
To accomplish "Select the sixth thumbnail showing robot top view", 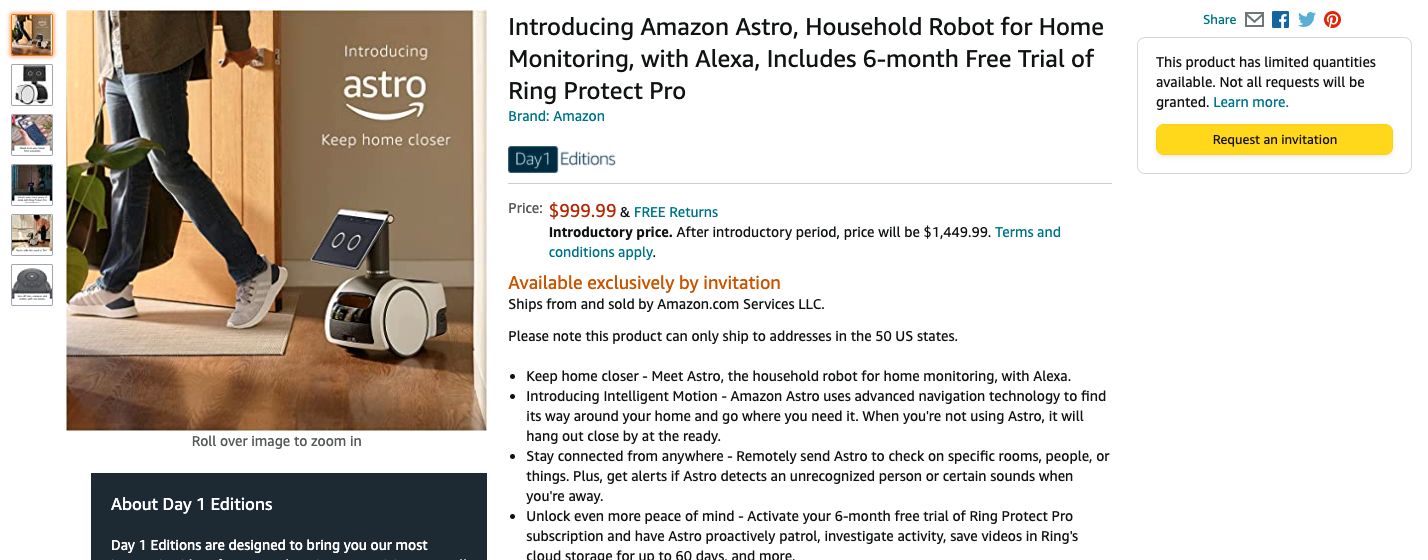I will pyautogui.click(x=32, y=285).
